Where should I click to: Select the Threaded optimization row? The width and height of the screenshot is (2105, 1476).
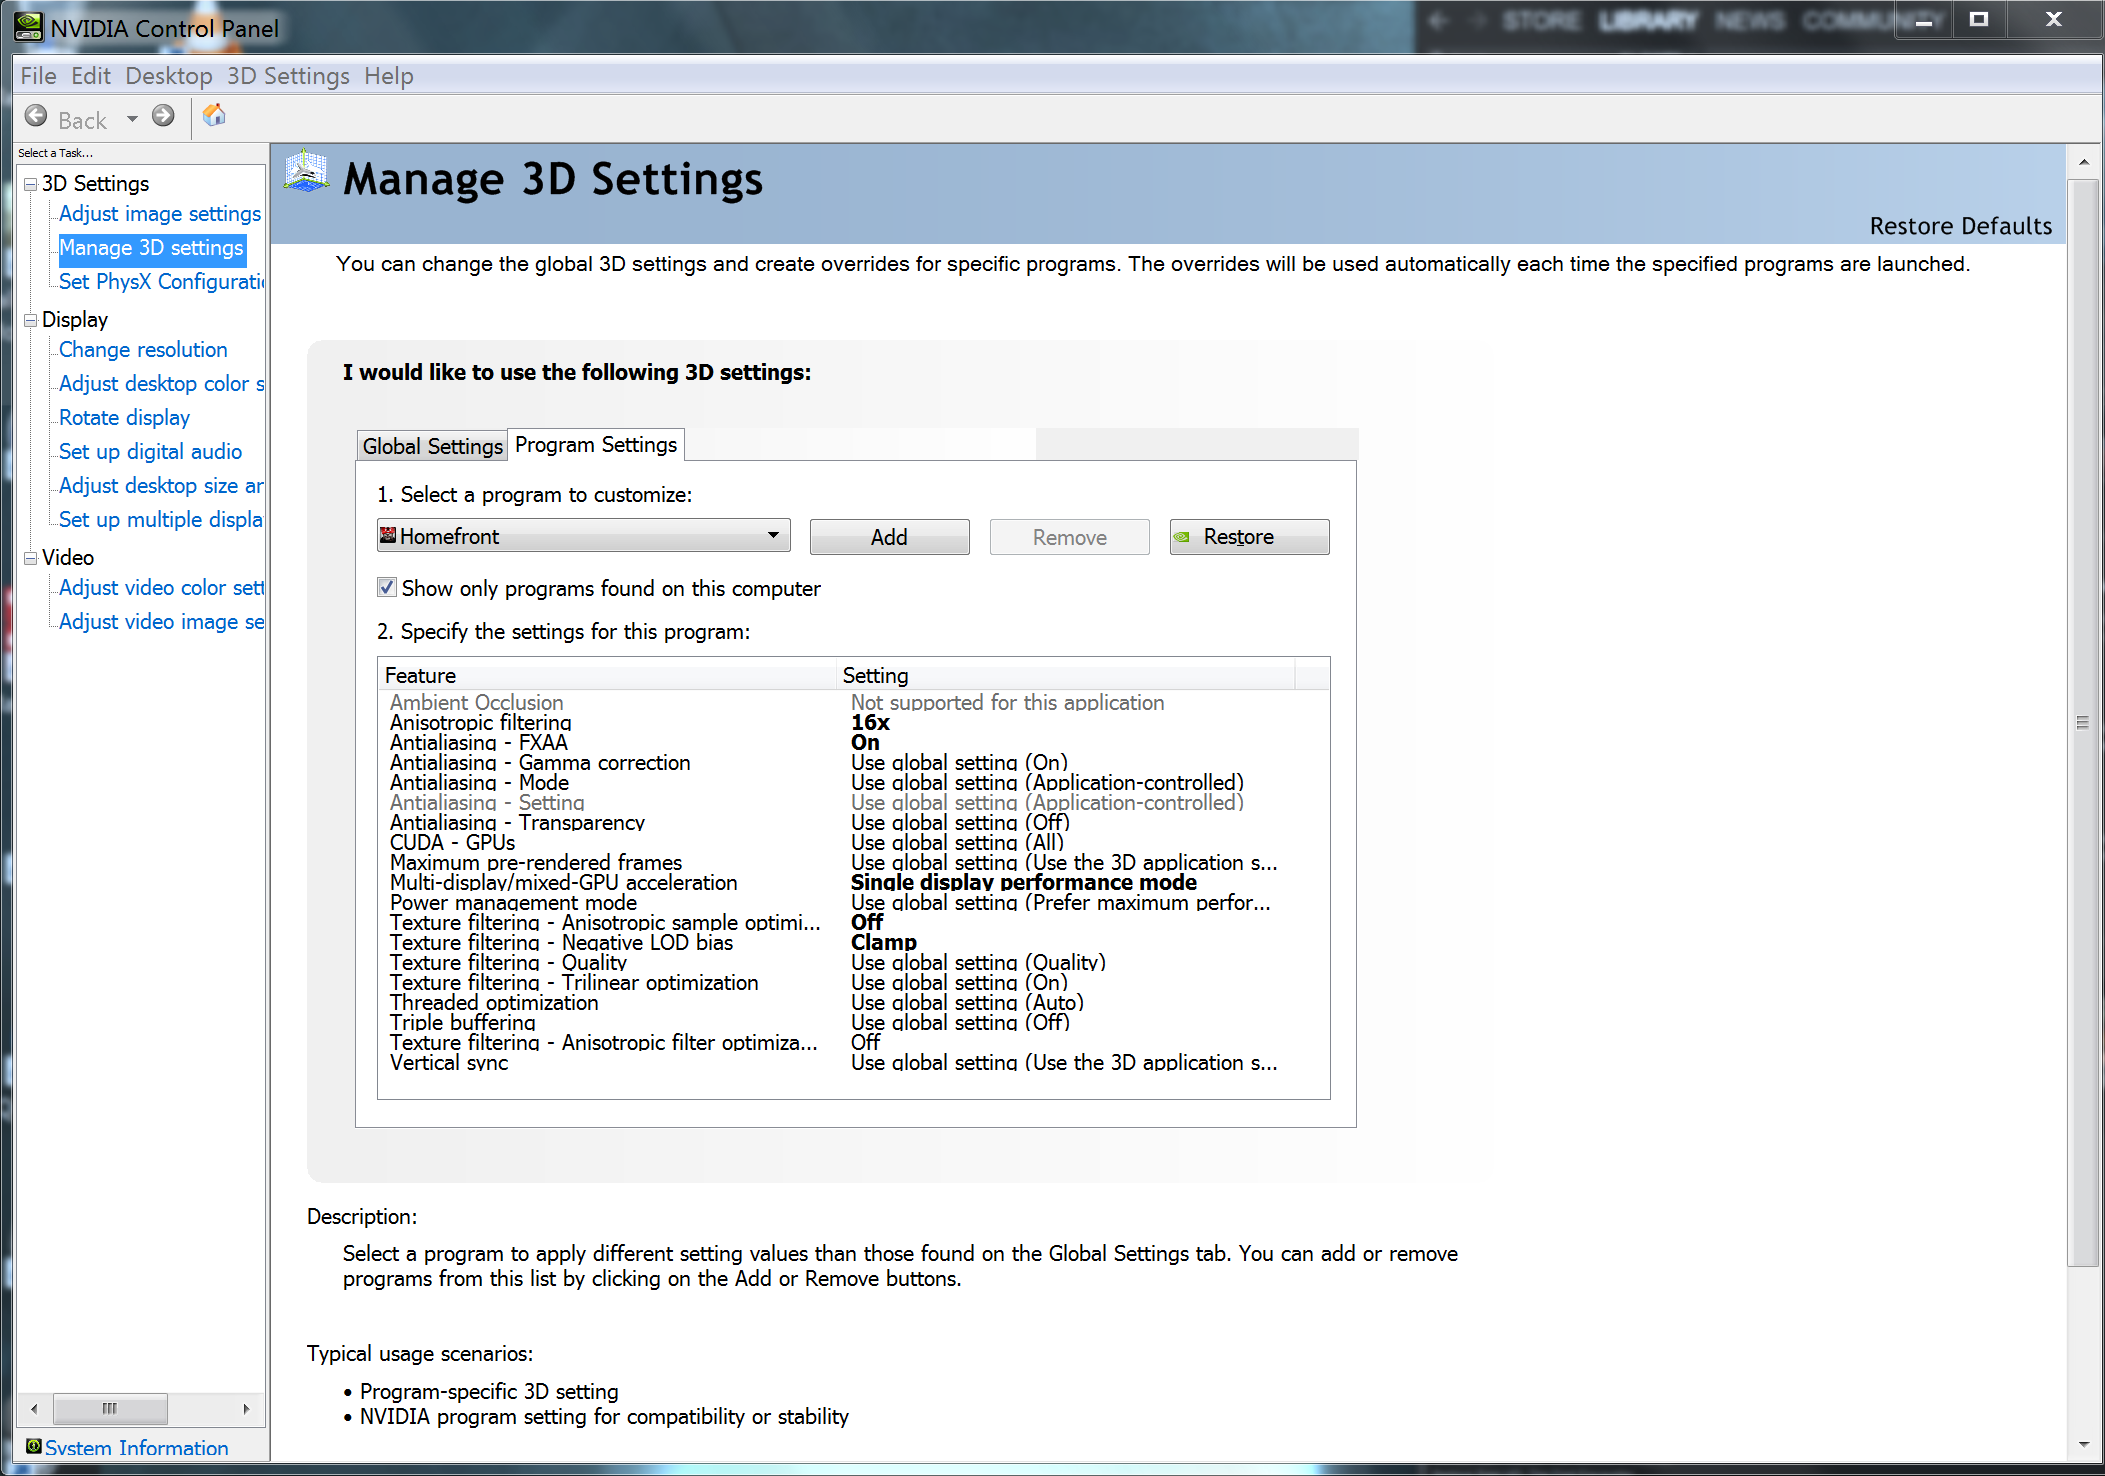coord(853,1002)
